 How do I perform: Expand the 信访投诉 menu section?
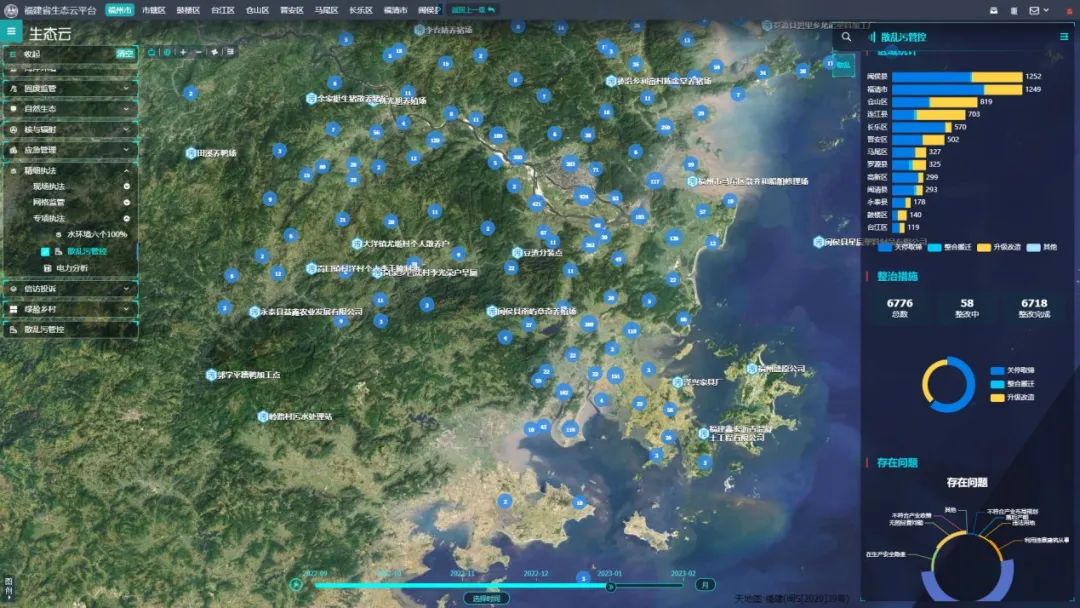[x=70, y=289]
